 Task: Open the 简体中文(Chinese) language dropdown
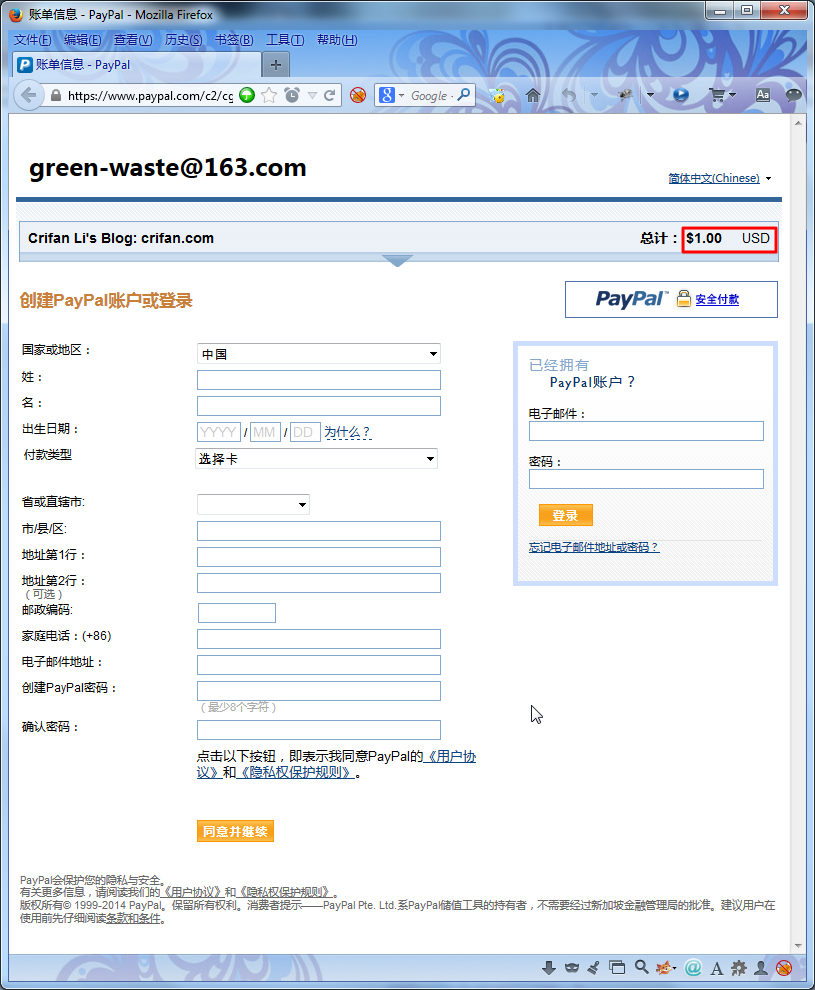(x=720, y=178)
